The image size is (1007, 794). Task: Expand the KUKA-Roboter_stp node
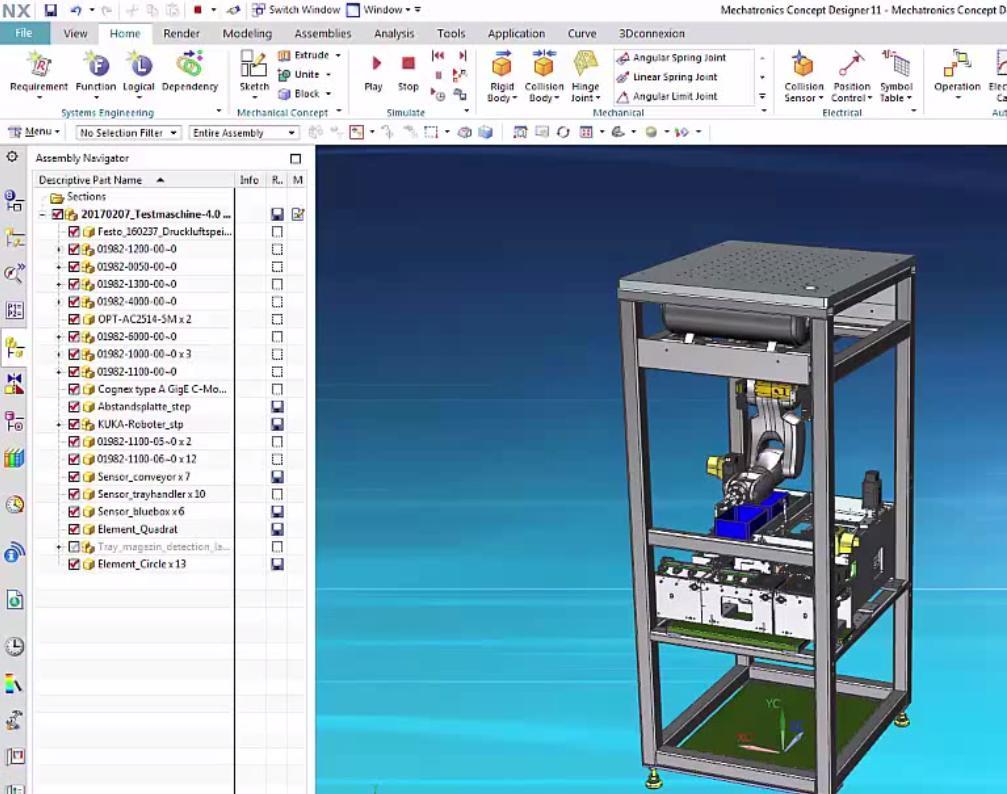59,424
